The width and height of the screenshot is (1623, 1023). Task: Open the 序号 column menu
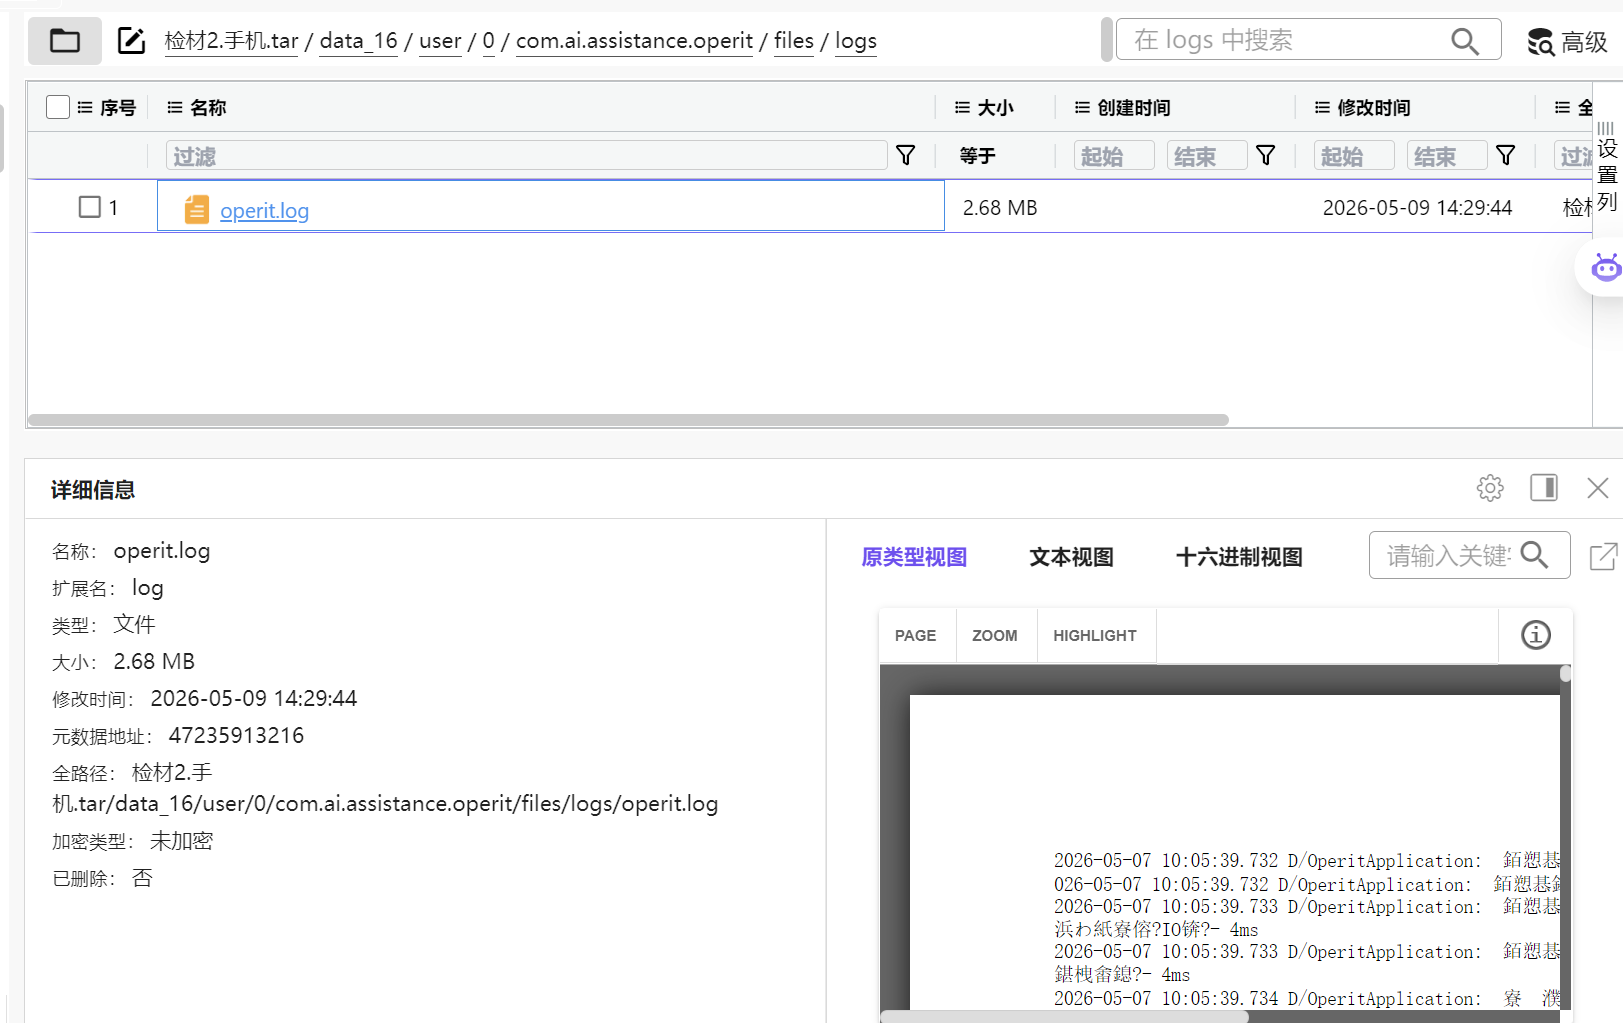coord(85,107)
